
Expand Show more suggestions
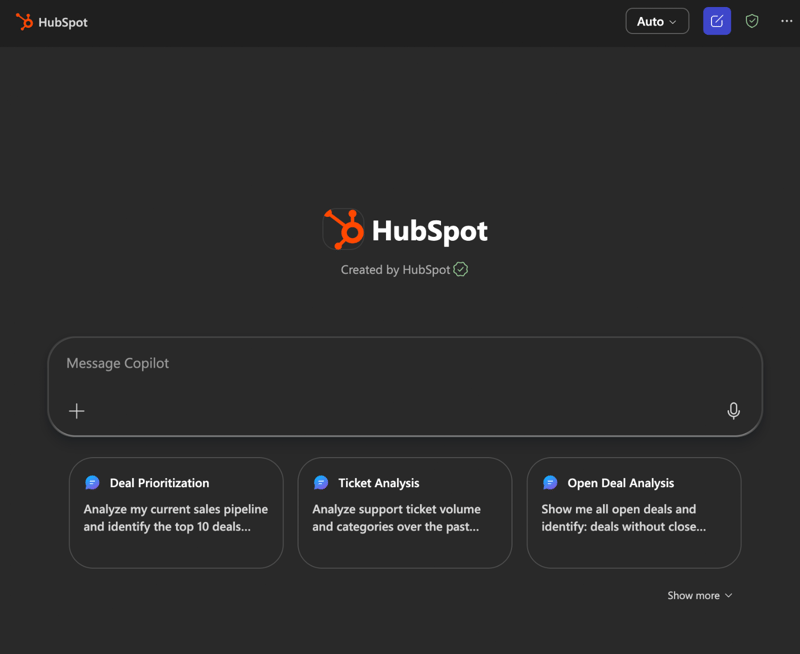(692, 595)
